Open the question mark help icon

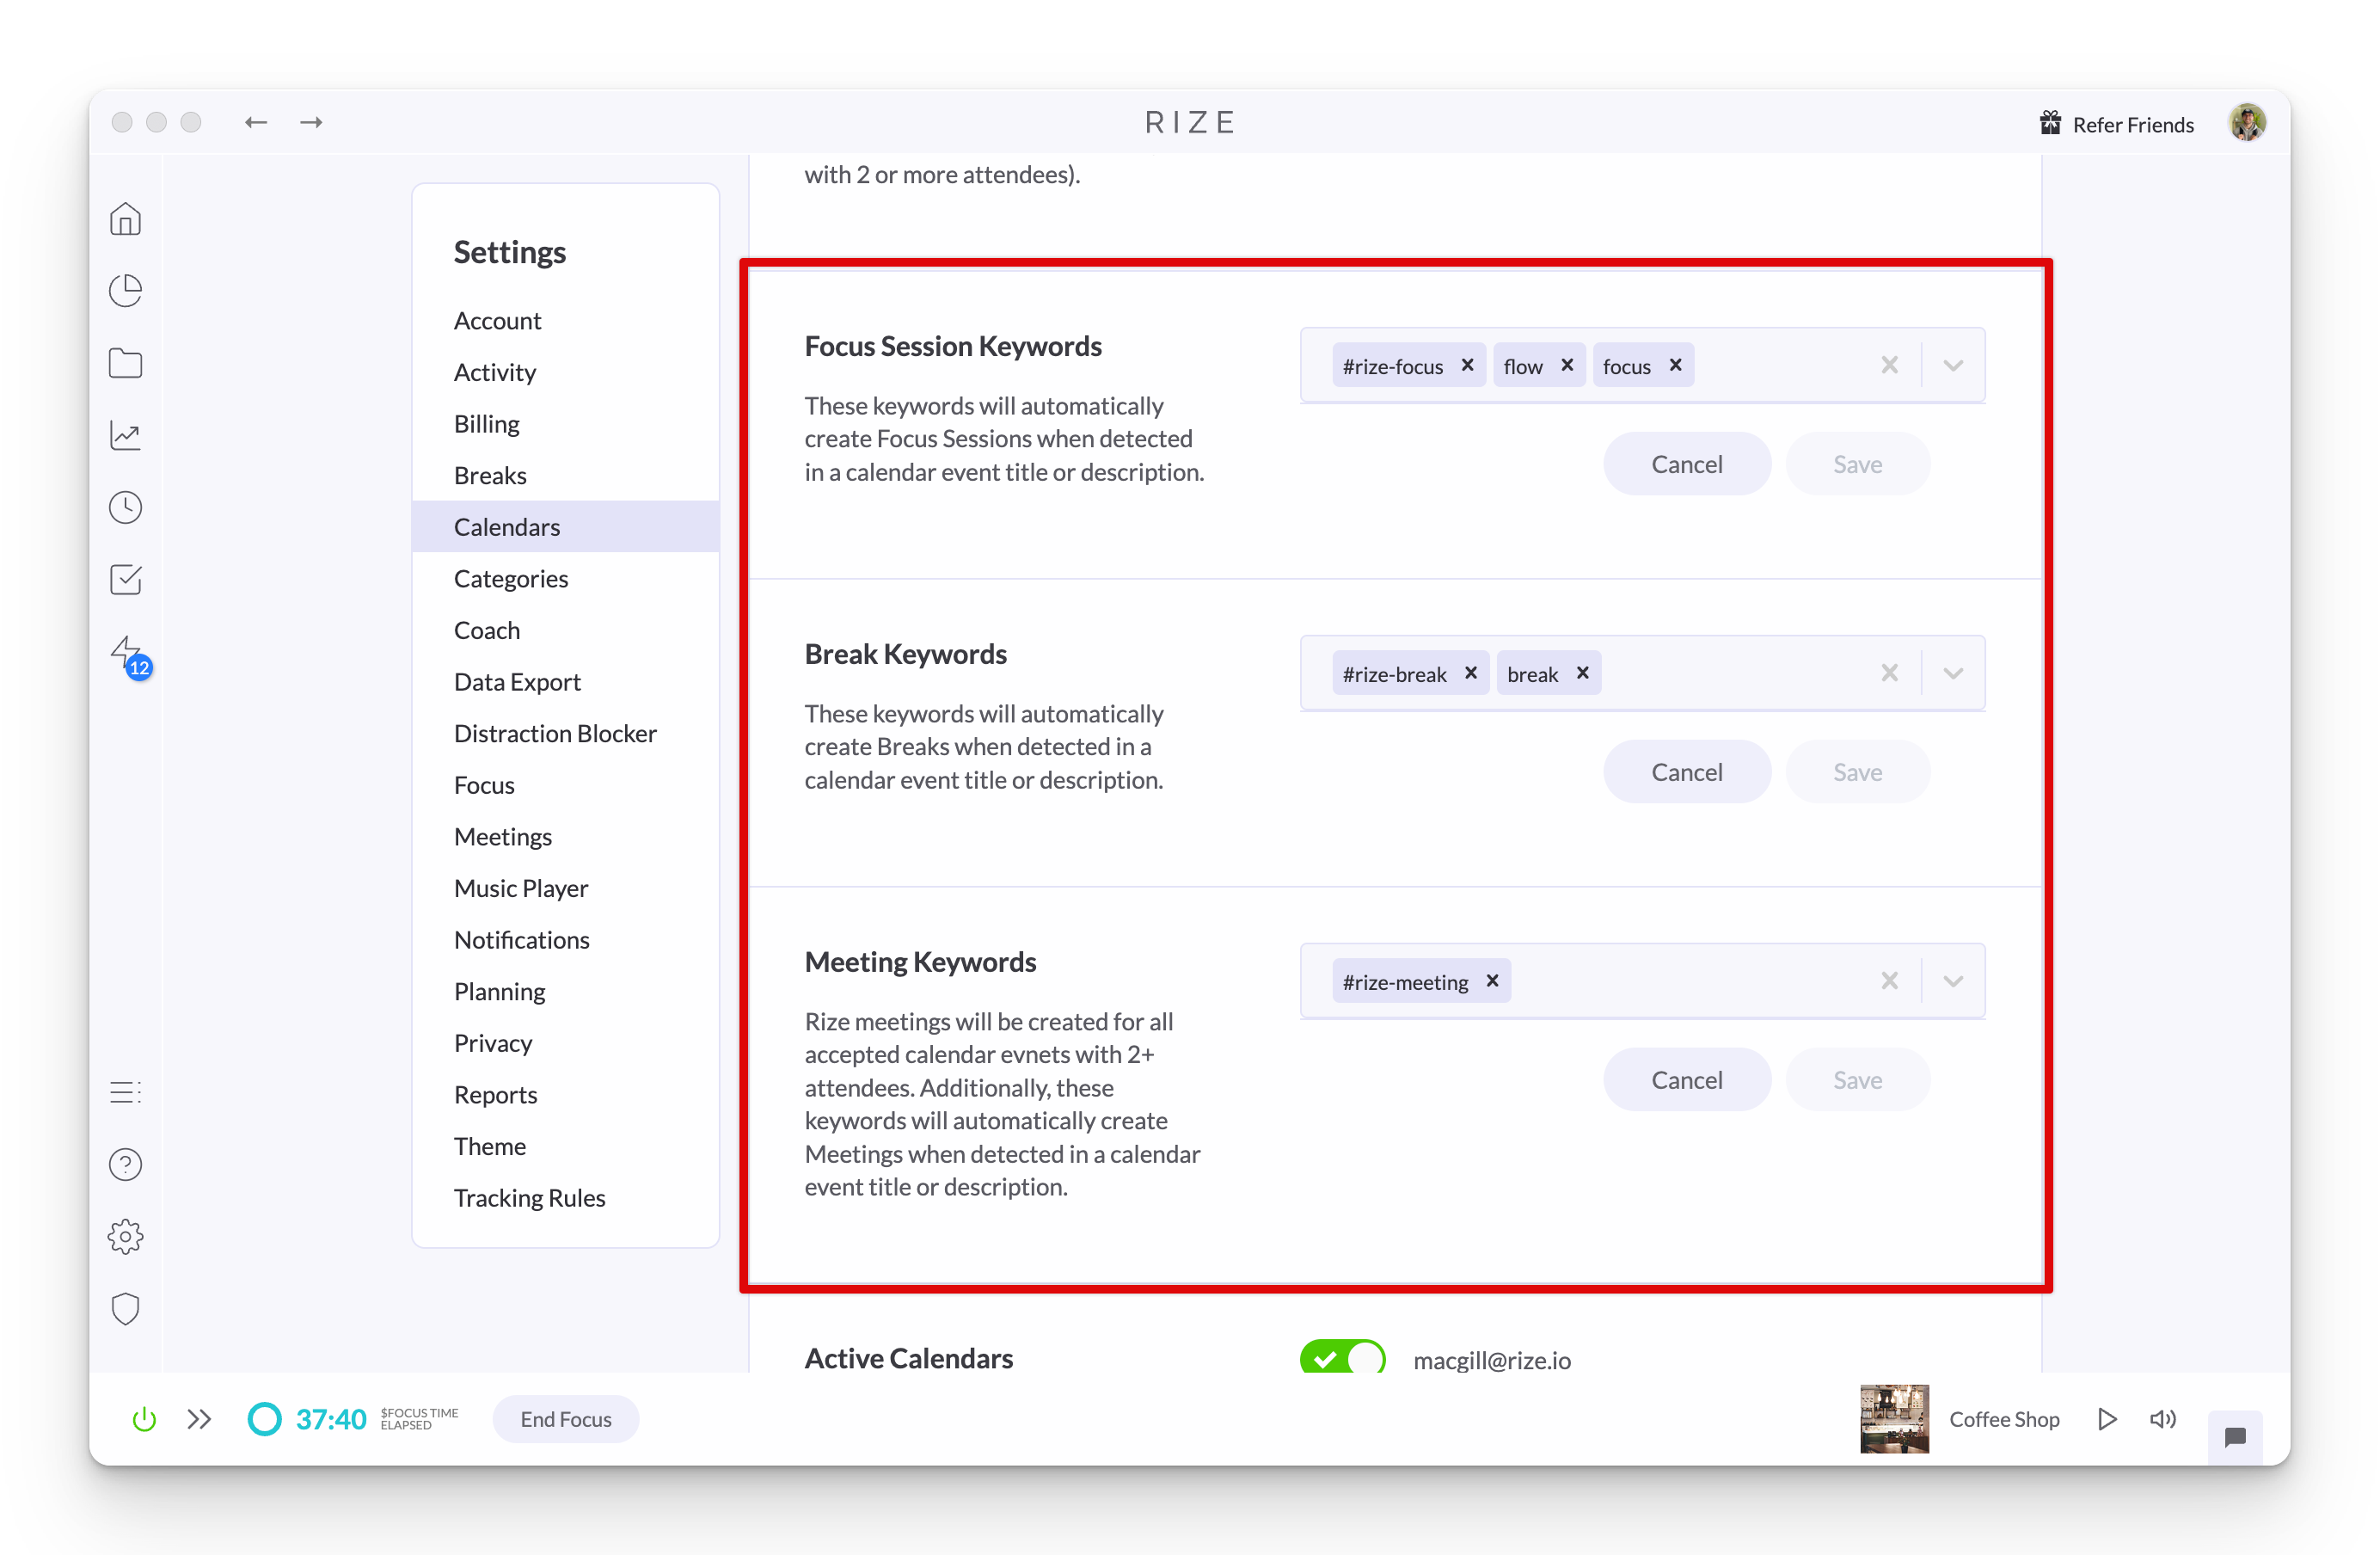125,1164
